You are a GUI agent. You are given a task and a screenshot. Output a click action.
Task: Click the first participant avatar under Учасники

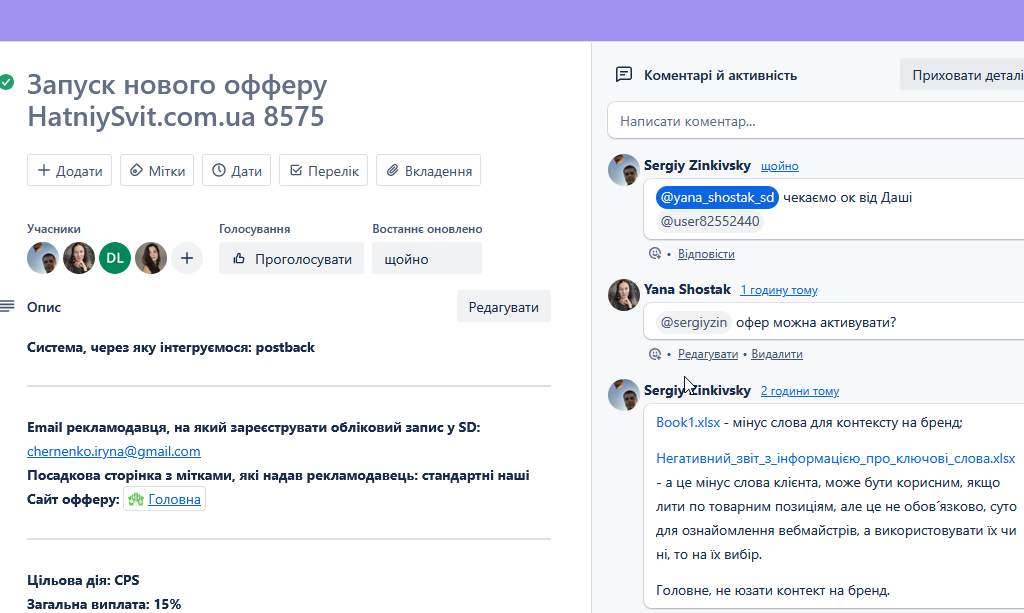(43, 259)
